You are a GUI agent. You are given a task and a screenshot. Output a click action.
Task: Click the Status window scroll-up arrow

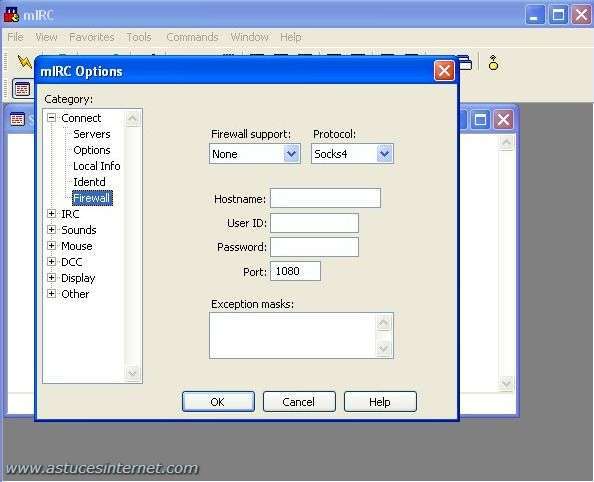coord(506,143)
